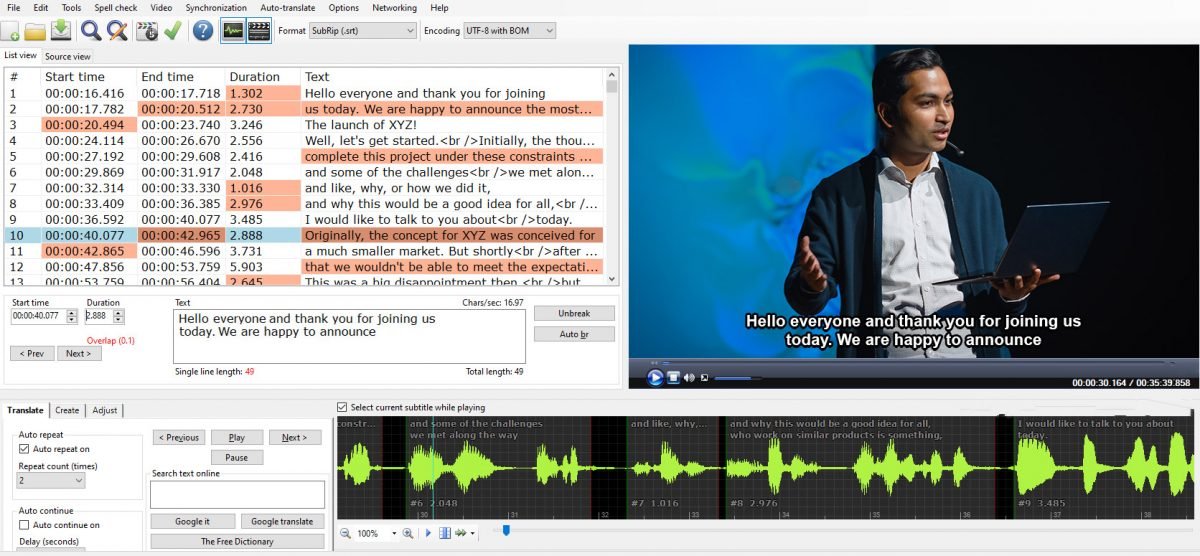
Task: Open the waveform 100% zoom dropdown
Action: 394,534
